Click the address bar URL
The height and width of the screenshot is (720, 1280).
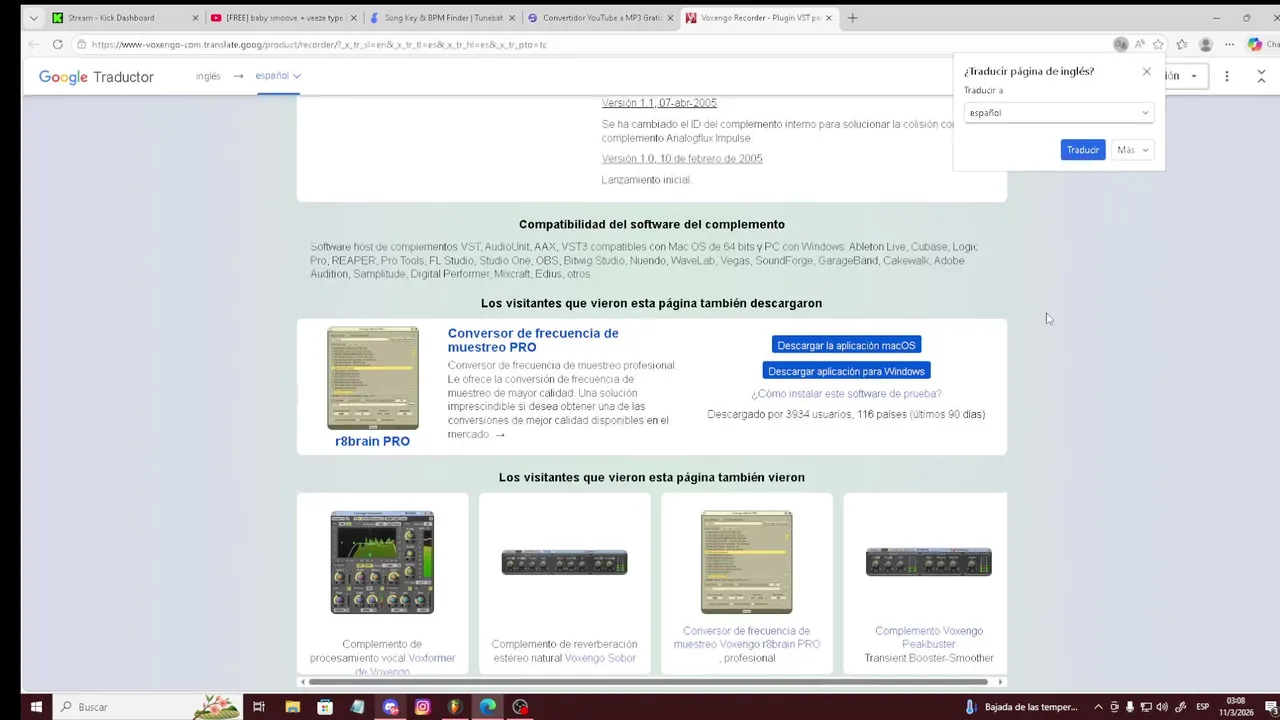point(319,44)
